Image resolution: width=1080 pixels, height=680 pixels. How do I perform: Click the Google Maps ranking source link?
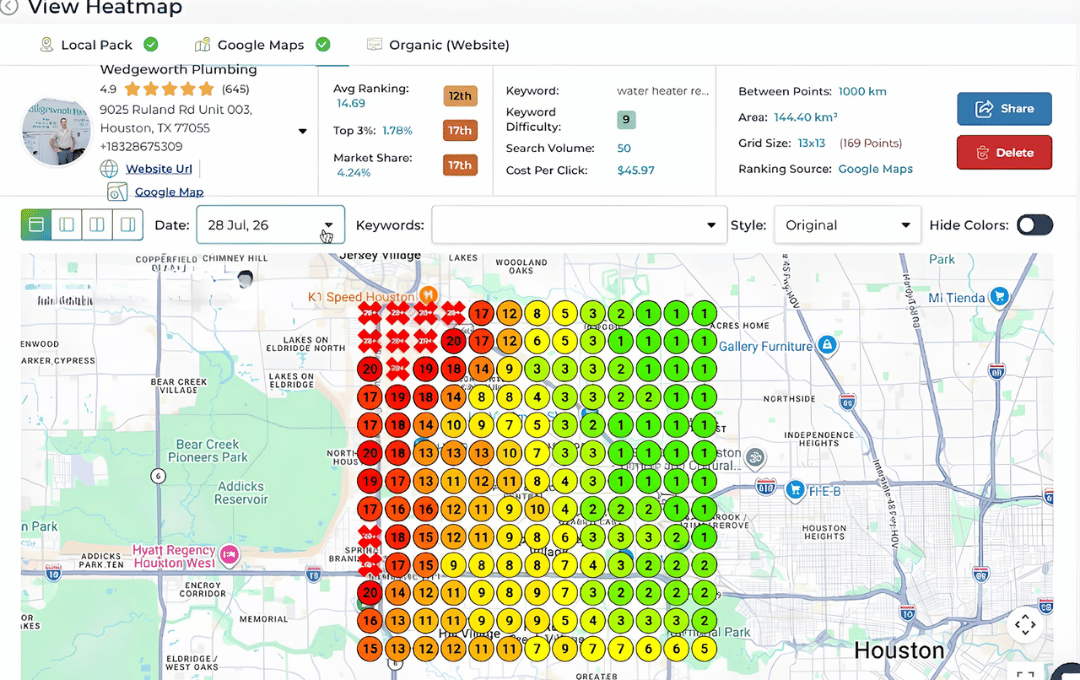tap(875, 169)
